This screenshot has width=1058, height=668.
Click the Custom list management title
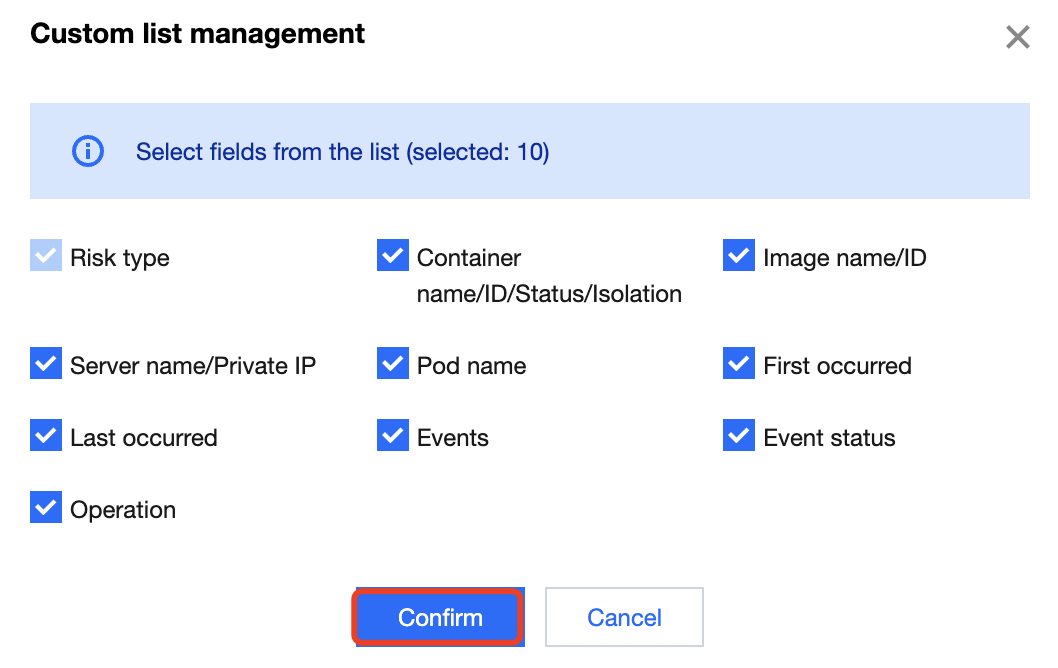pyautogui.click(x=198, y=34)
